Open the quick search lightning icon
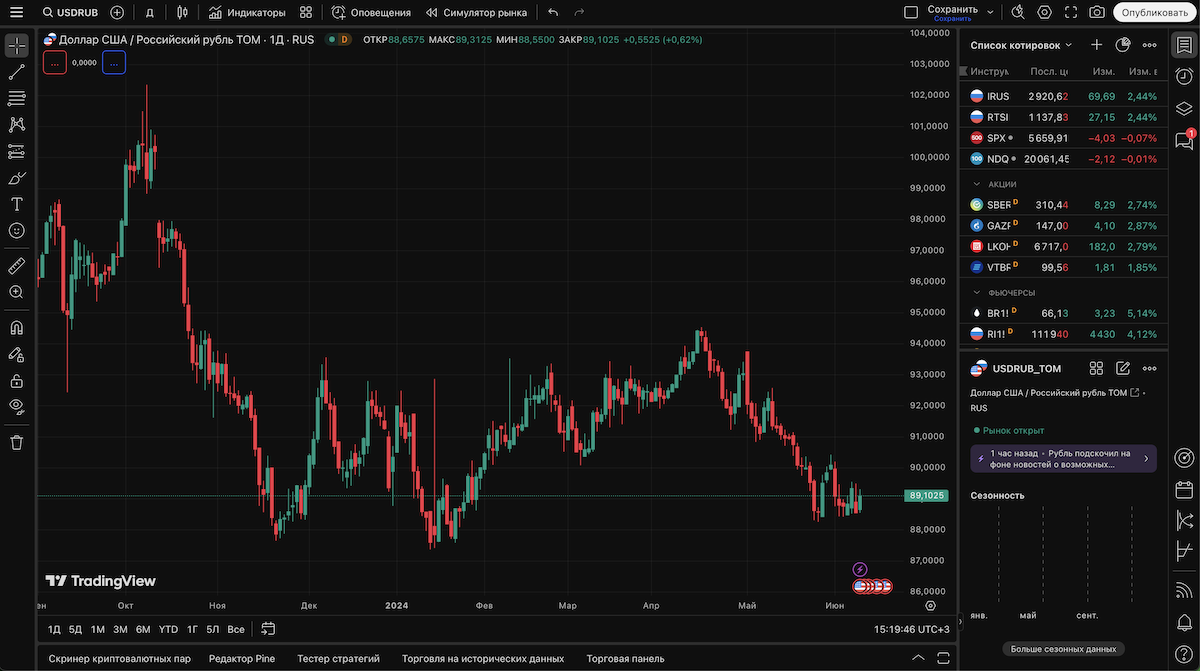1200x671 pixels. (x=1018, y=12)
